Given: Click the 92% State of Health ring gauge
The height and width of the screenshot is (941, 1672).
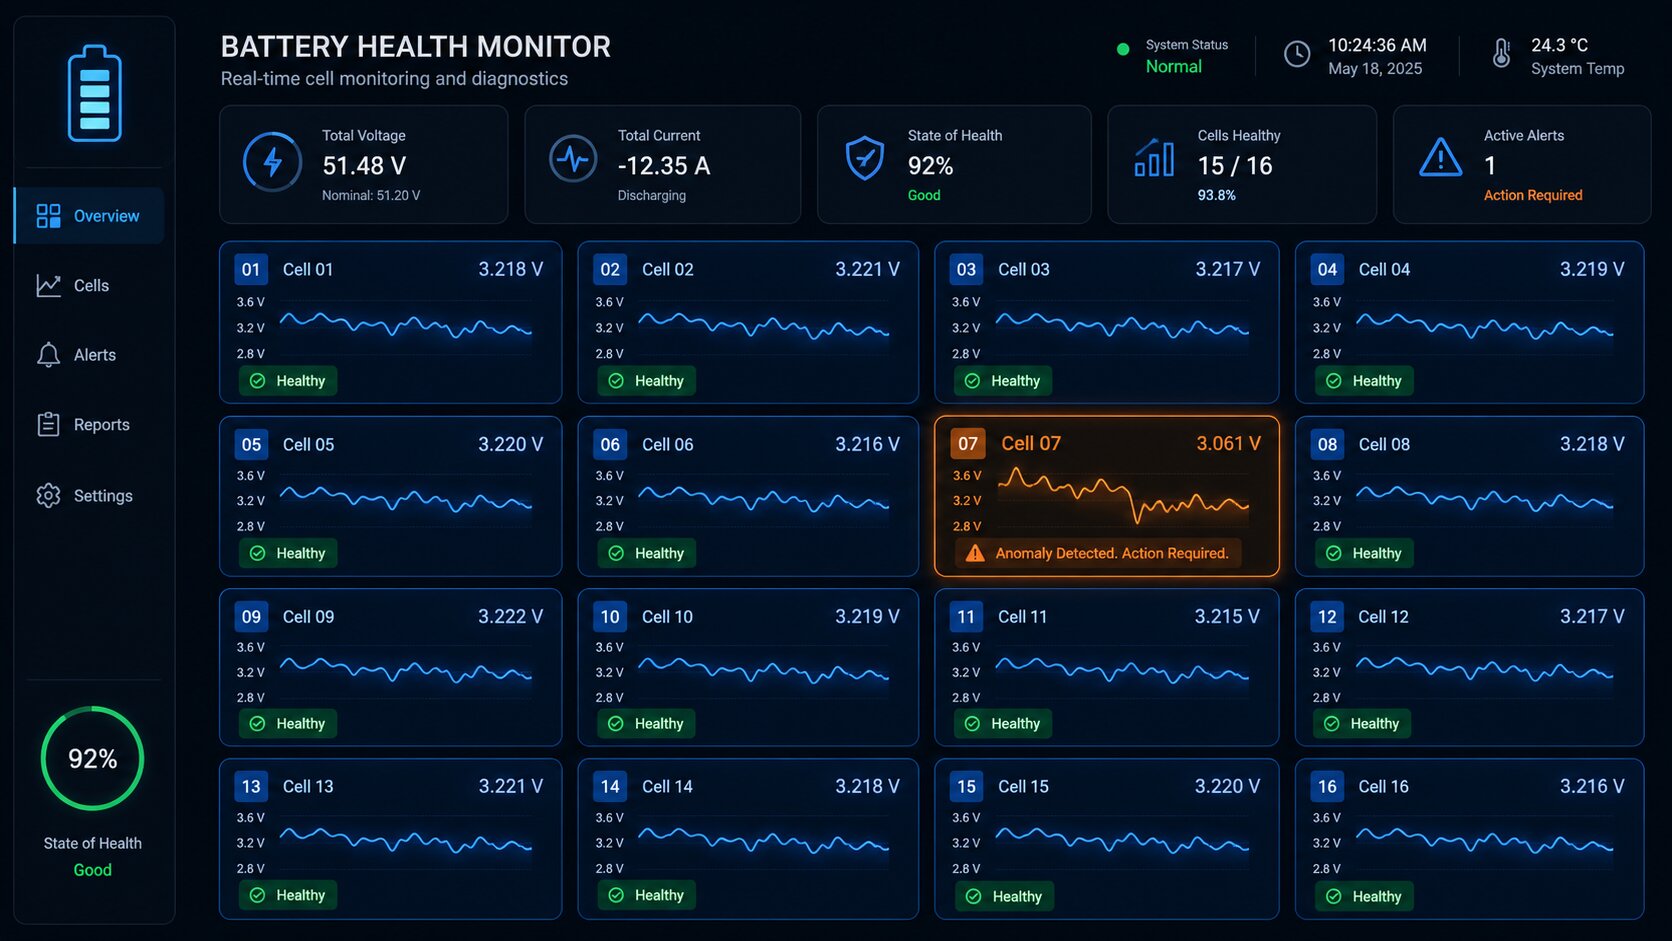Looking at the screenshot, I should [92, 758].
